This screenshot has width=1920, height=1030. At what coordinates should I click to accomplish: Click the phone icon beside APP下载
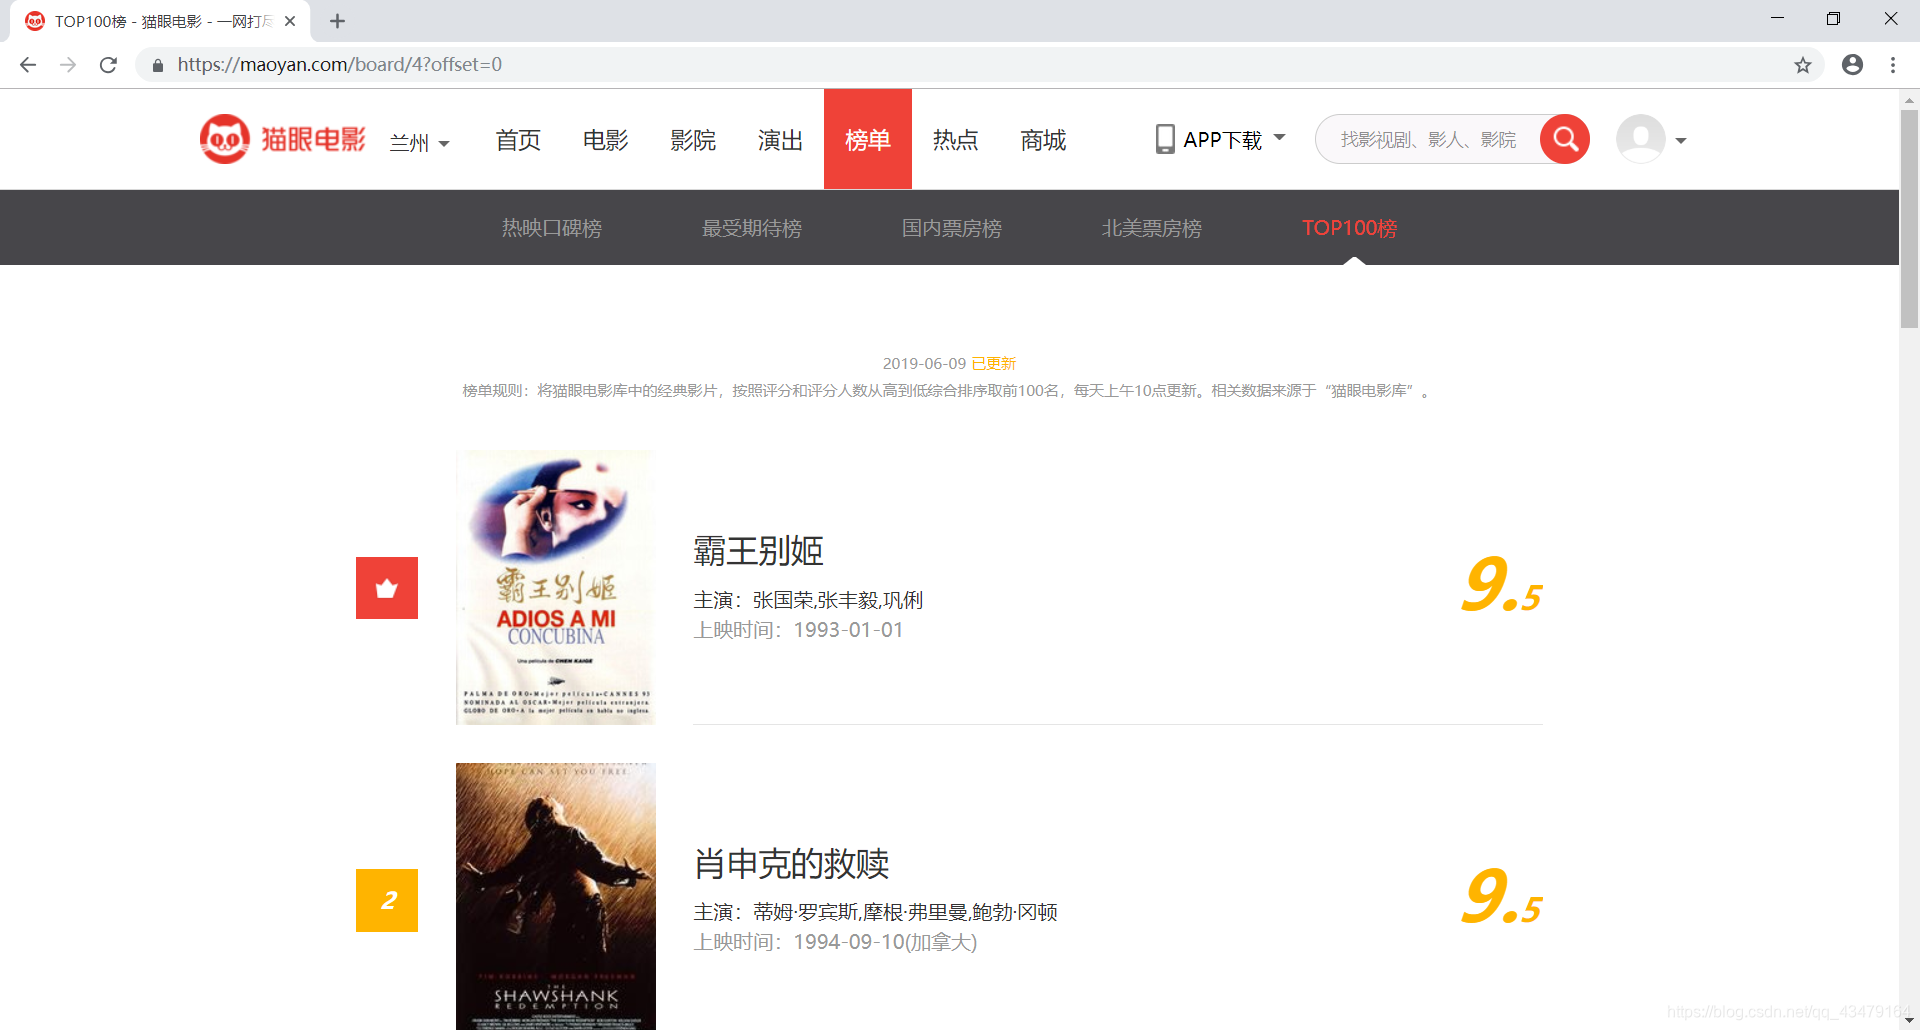pyautogui.click(x=1165, y=139)
